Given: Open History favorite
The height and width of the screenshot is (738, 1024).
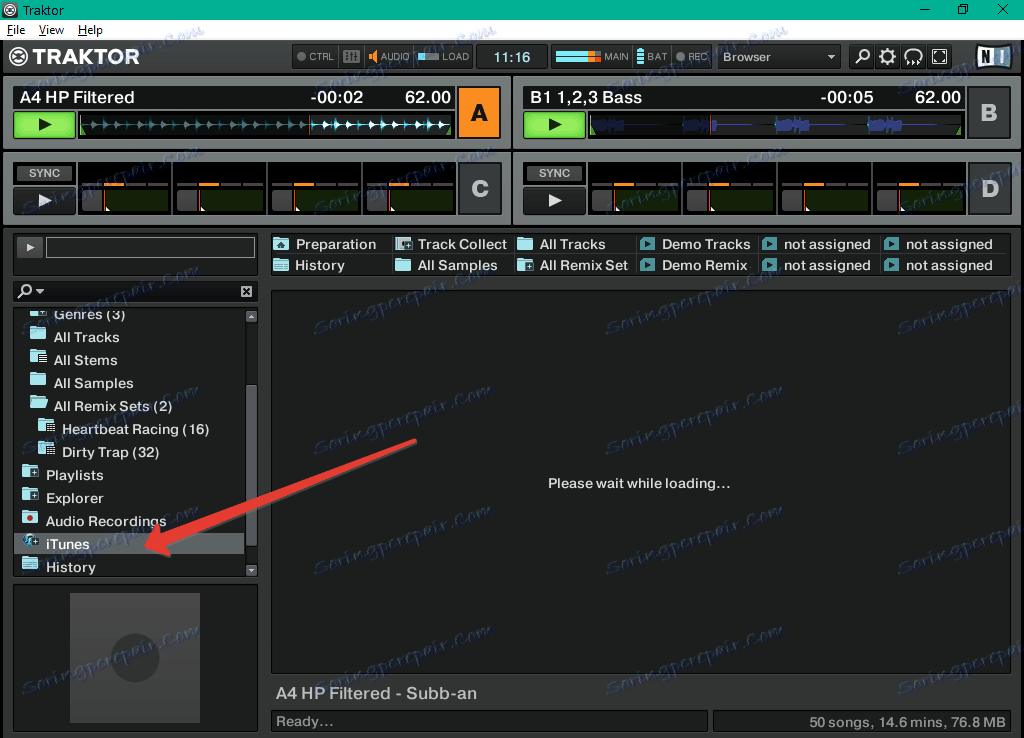Looking at the screenshot, I should pyautogui.click(x=309, y=265).
